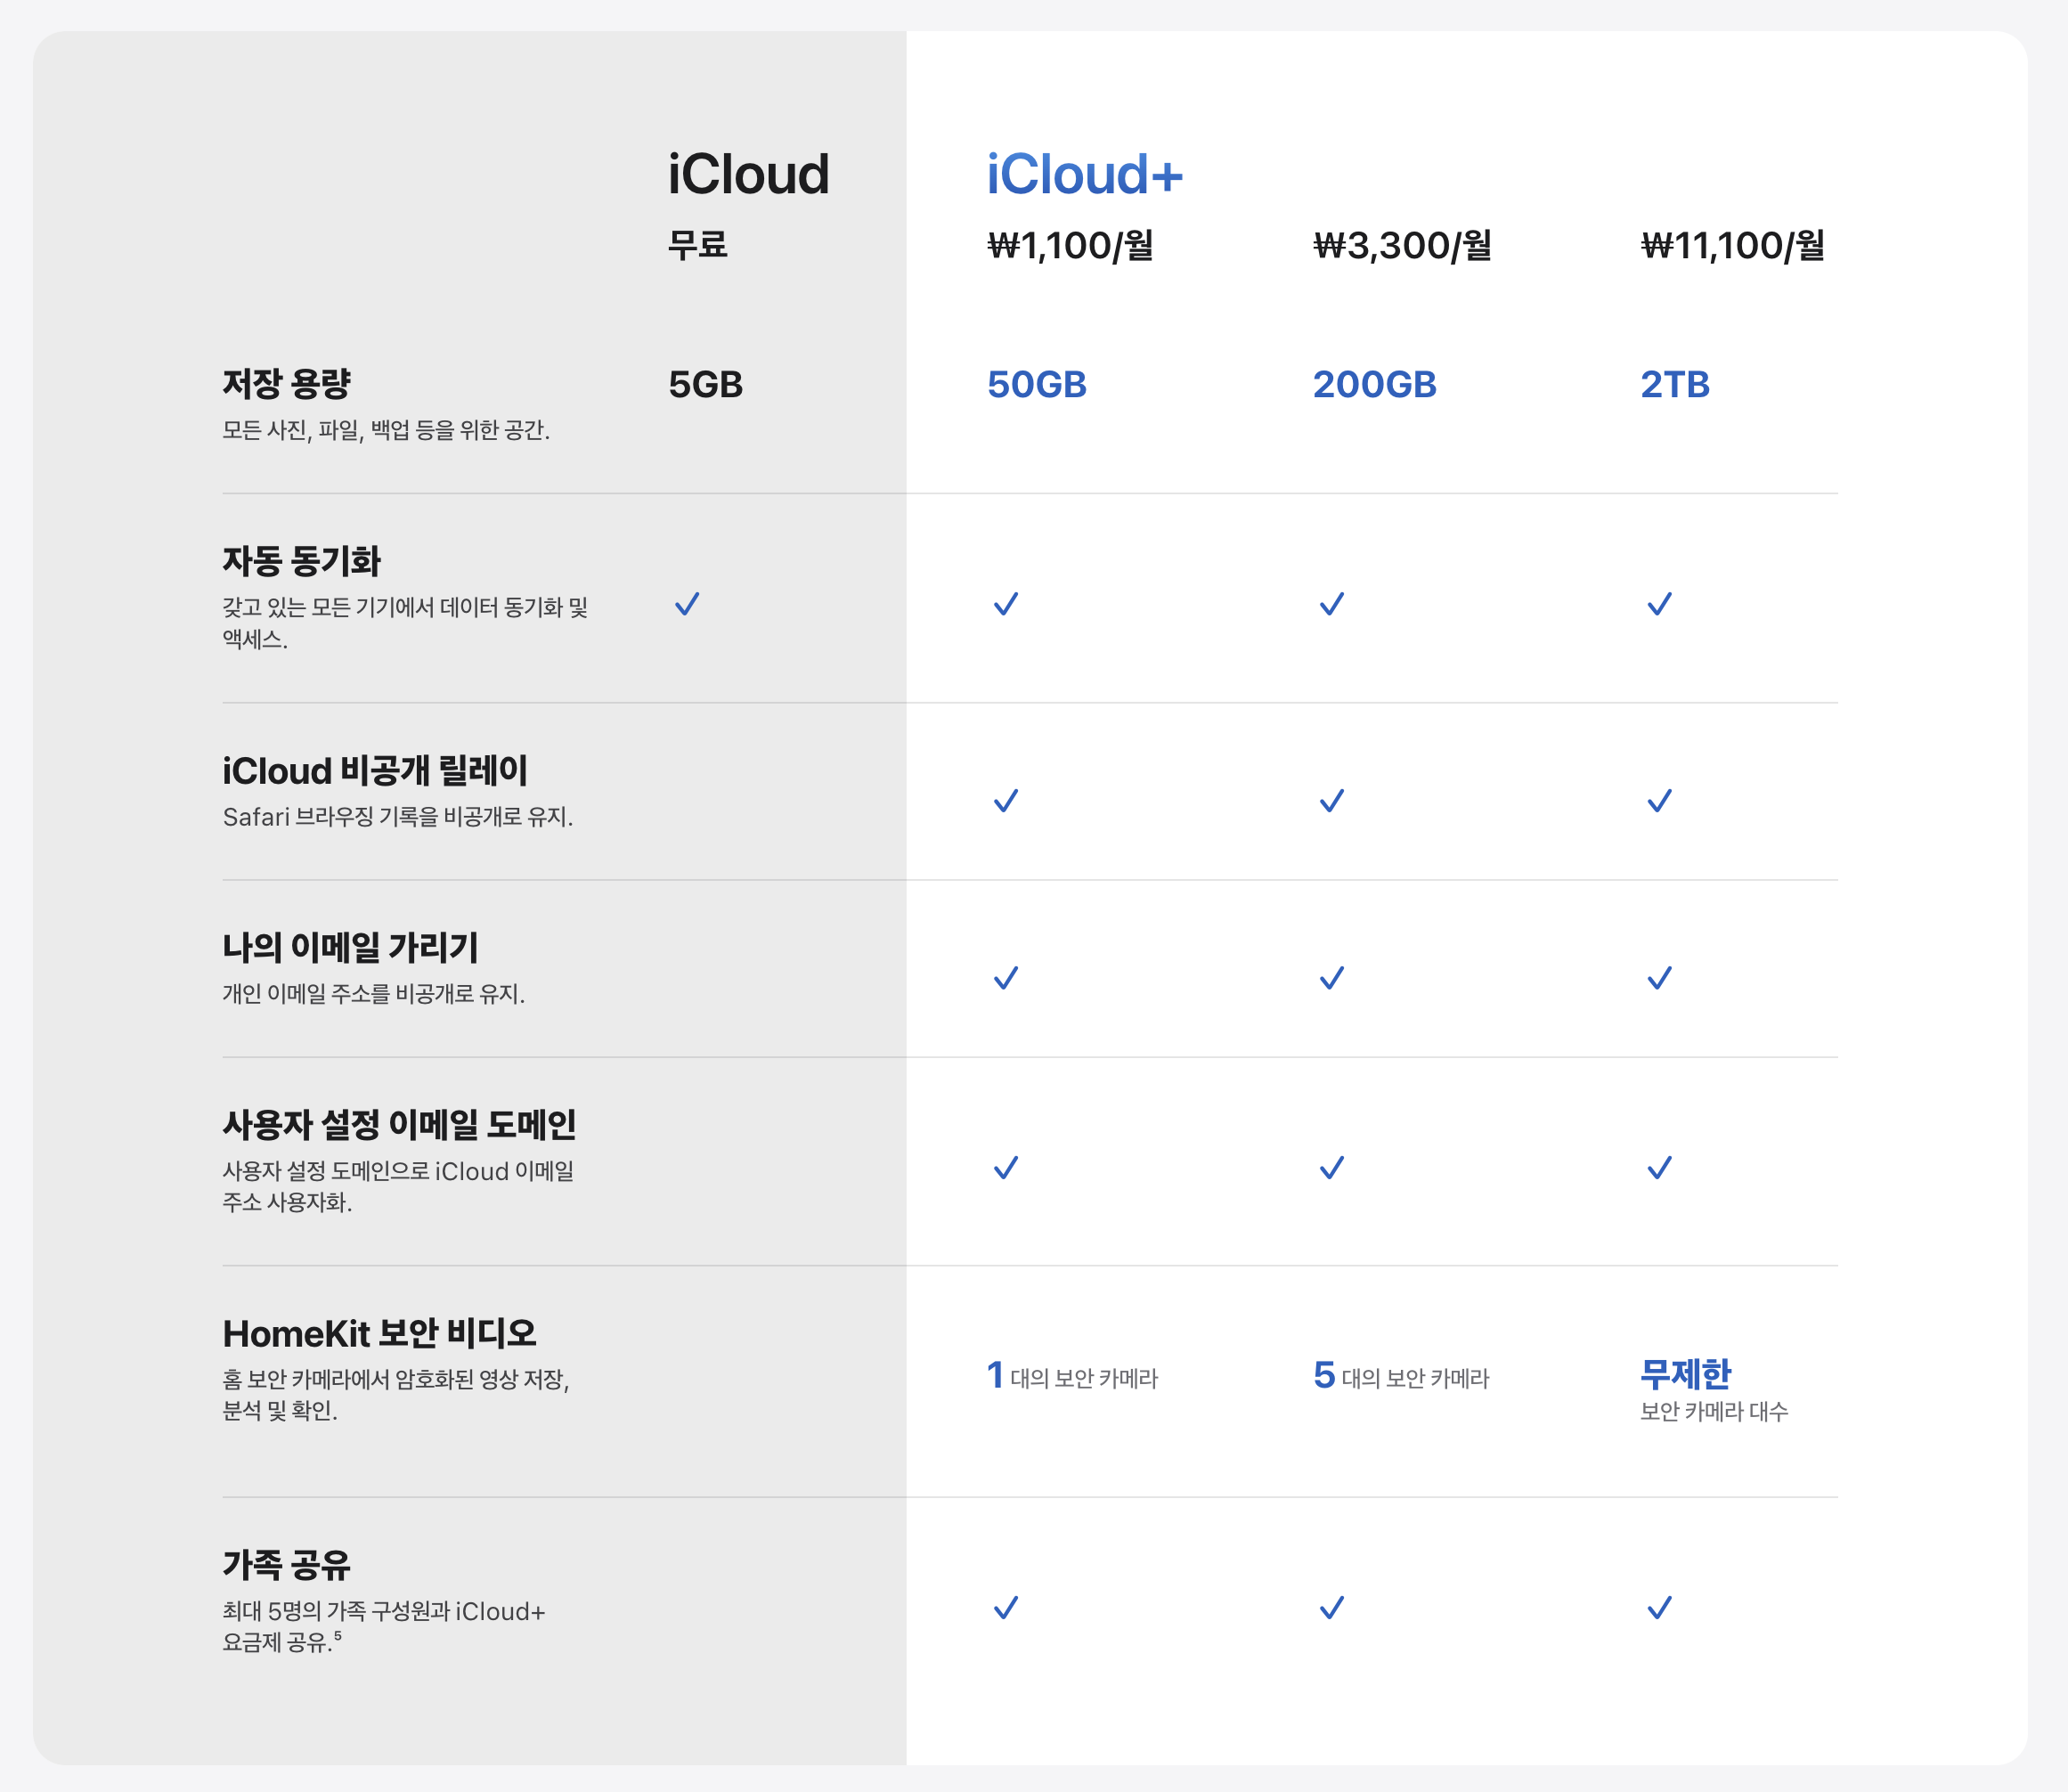Click the 50GB storage value
This screenshot has width=2068, height=1792.
pos(1037,385)
